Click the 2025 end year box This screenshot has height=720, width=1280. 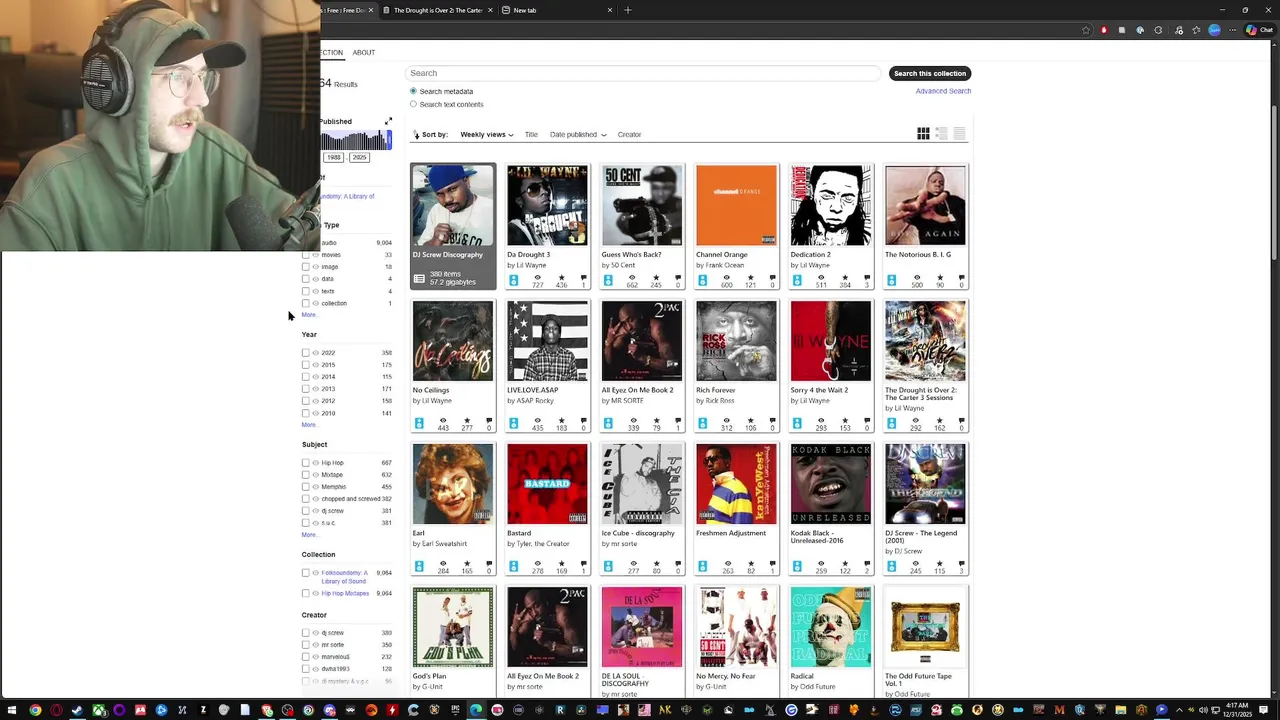(x=359, y=157)
